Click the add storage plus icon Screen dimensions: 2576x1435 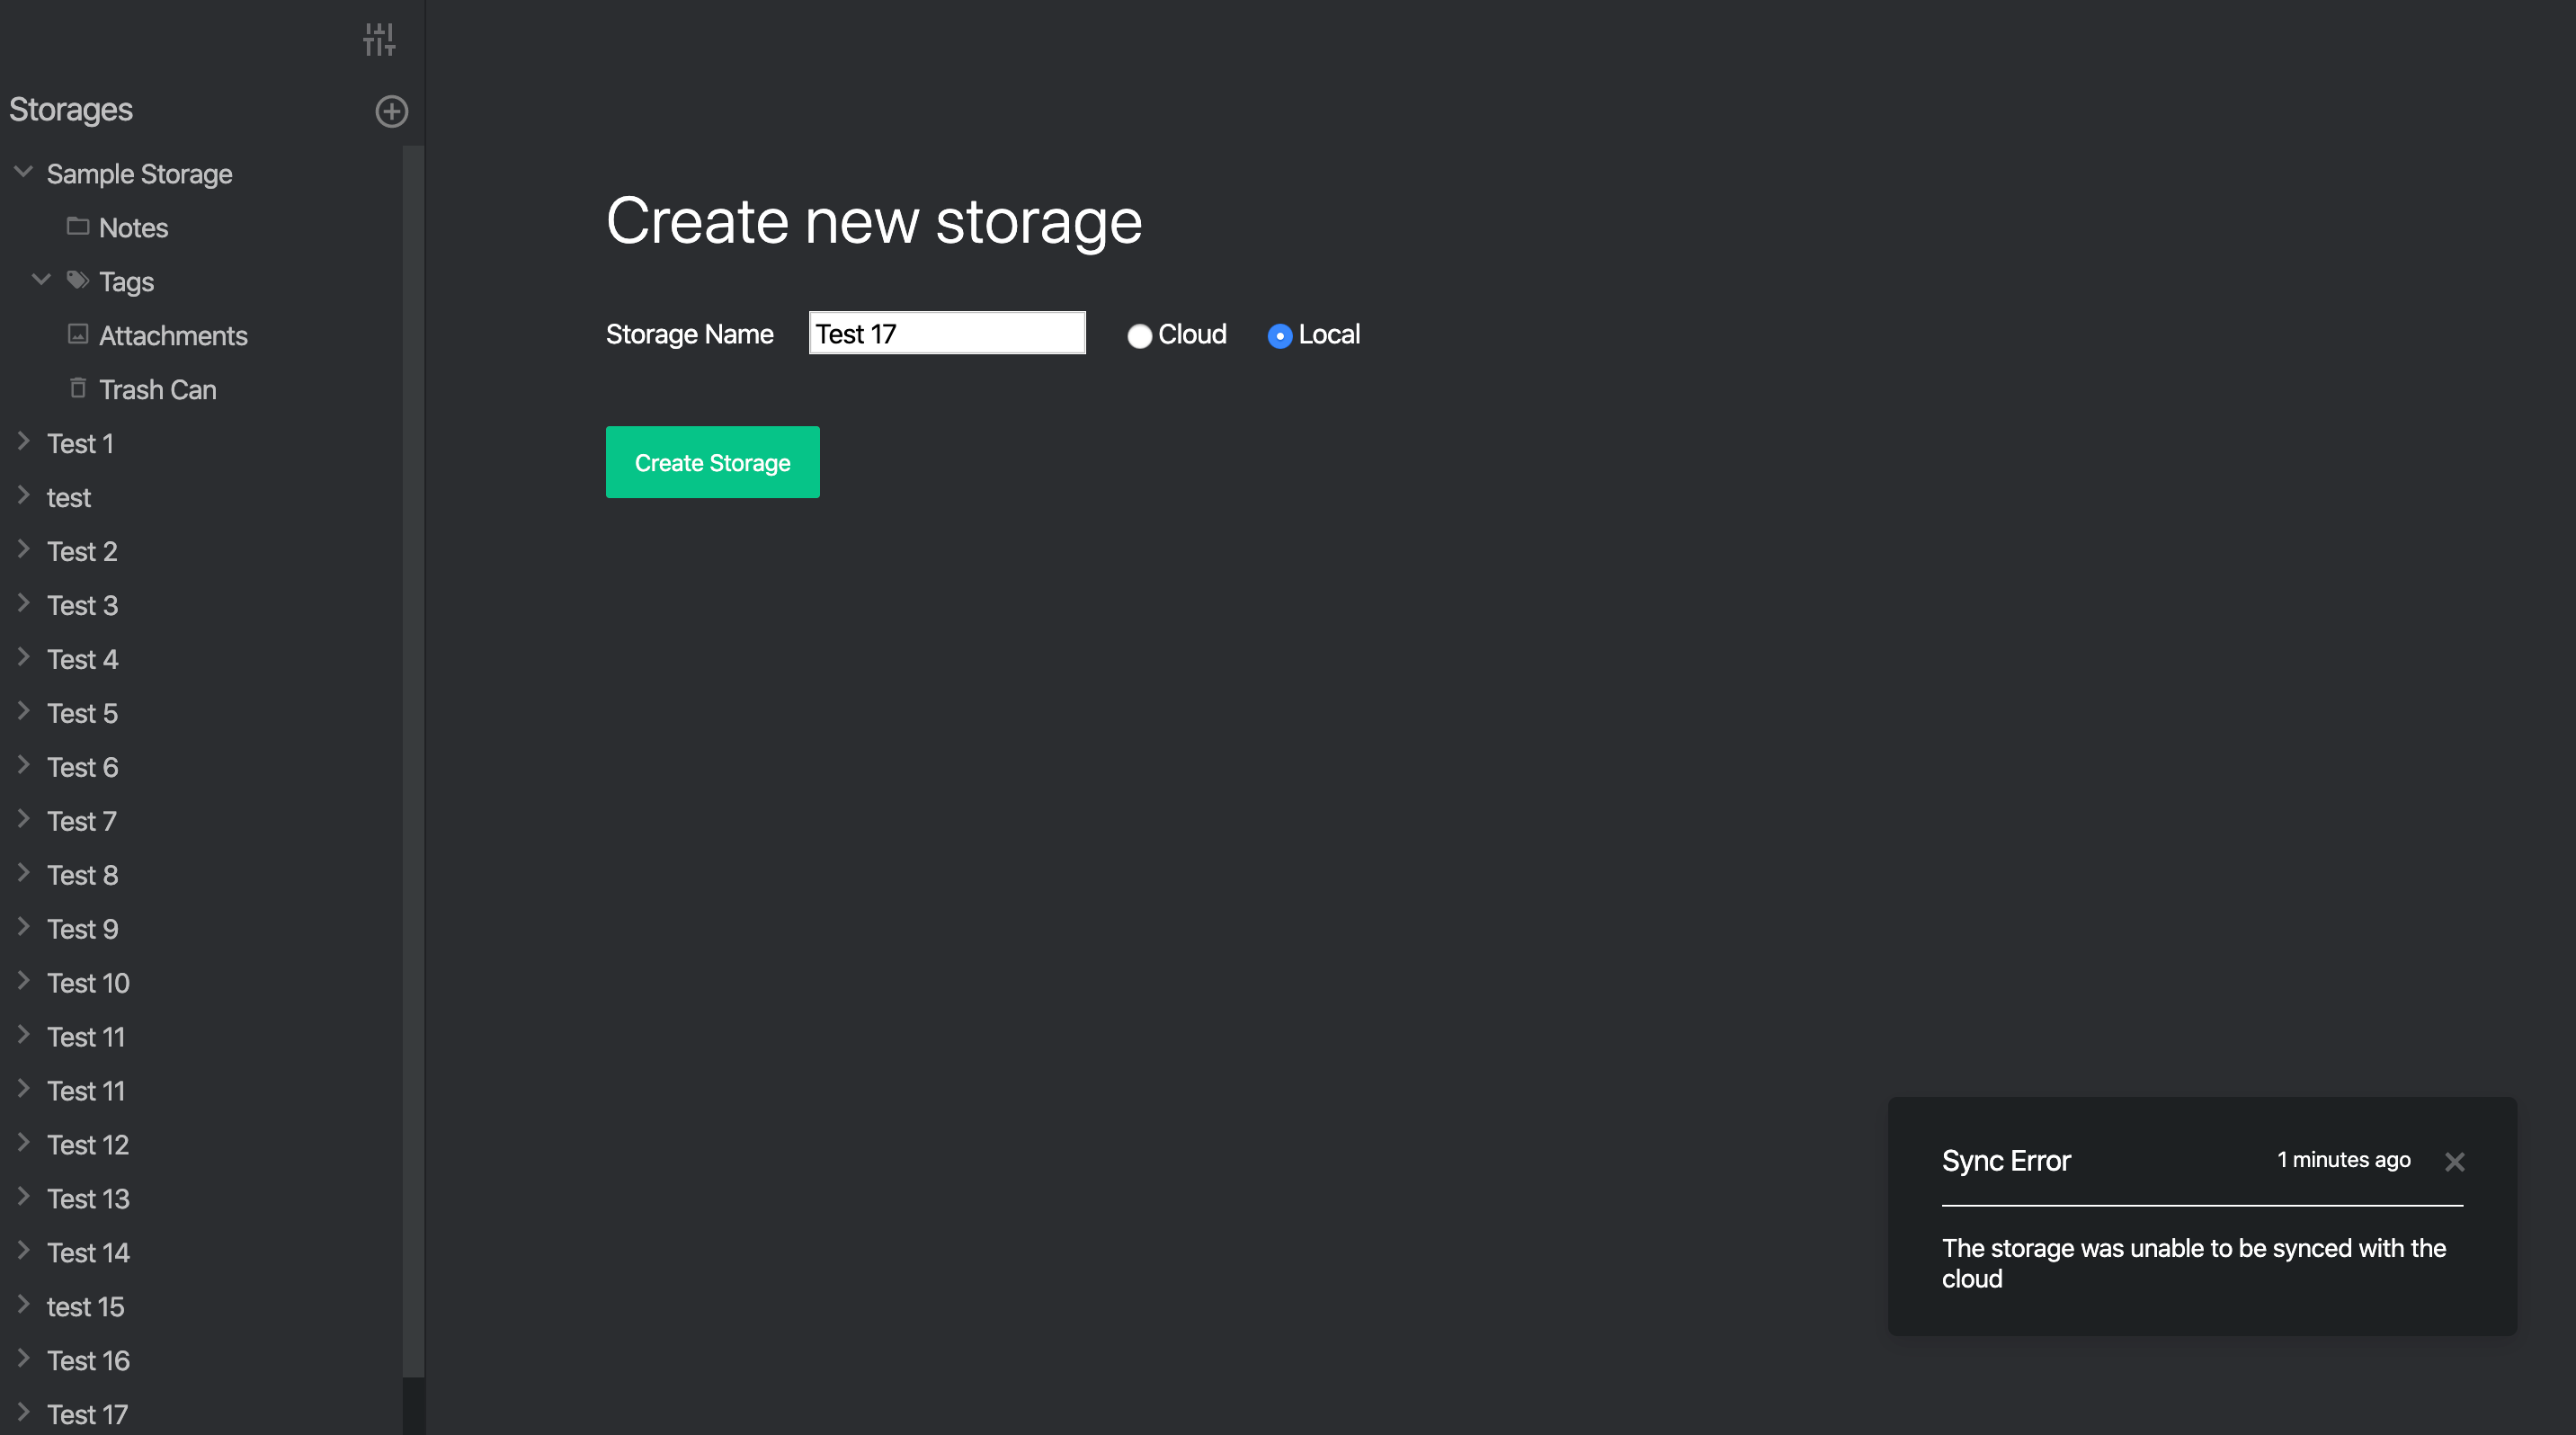pos(391,111)
